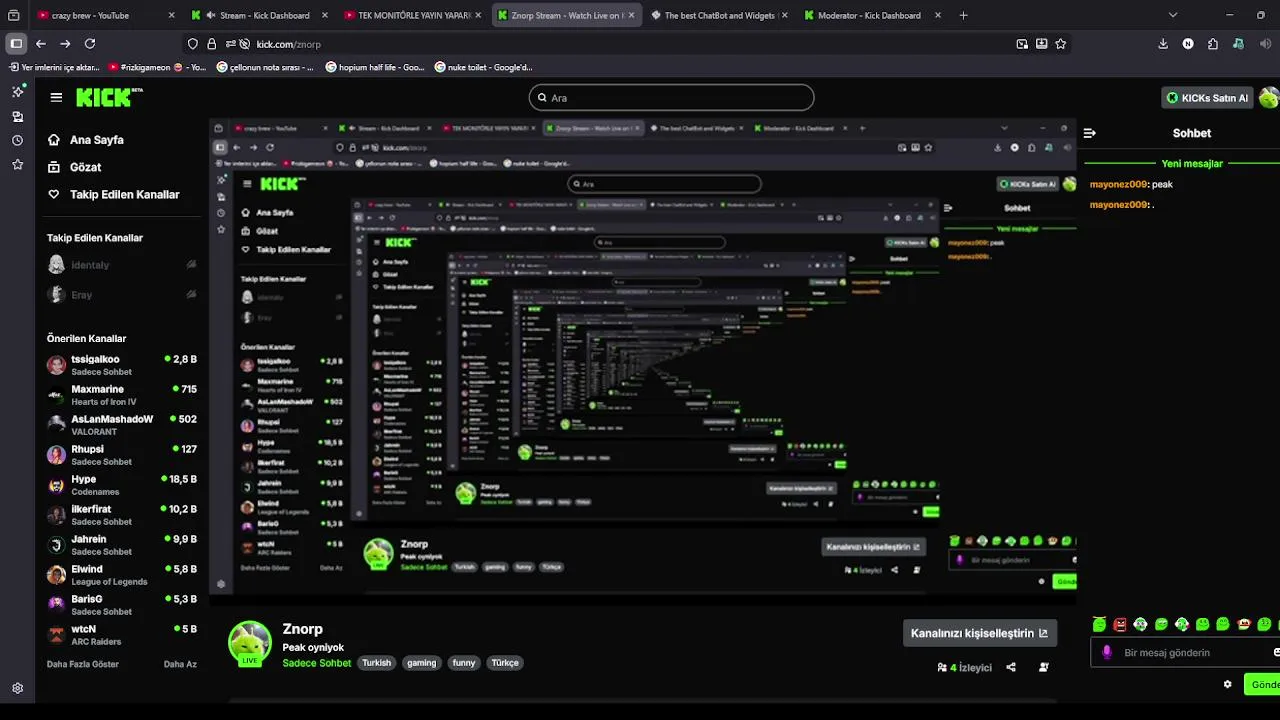Focus the Ara search field
The image size is (1280, 720).
pyautogui.click(x=671, y=97)
